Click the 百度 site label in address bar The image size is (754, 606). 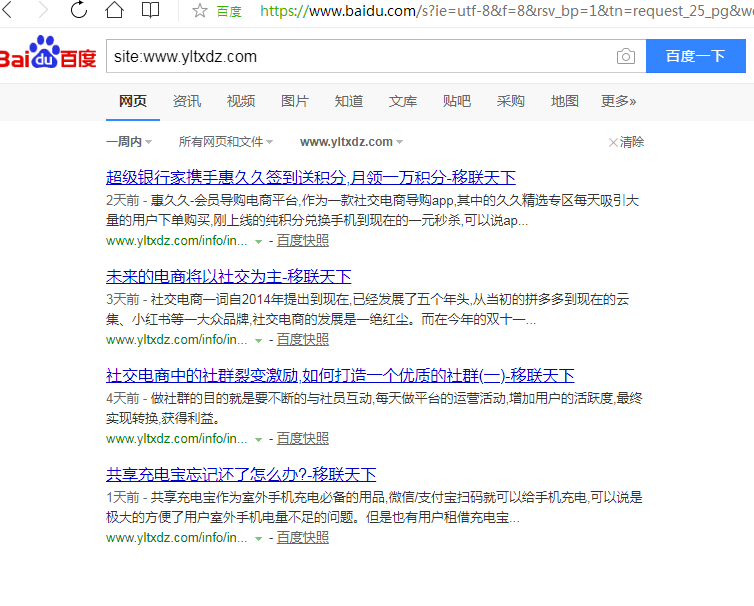tap(229, 12)
